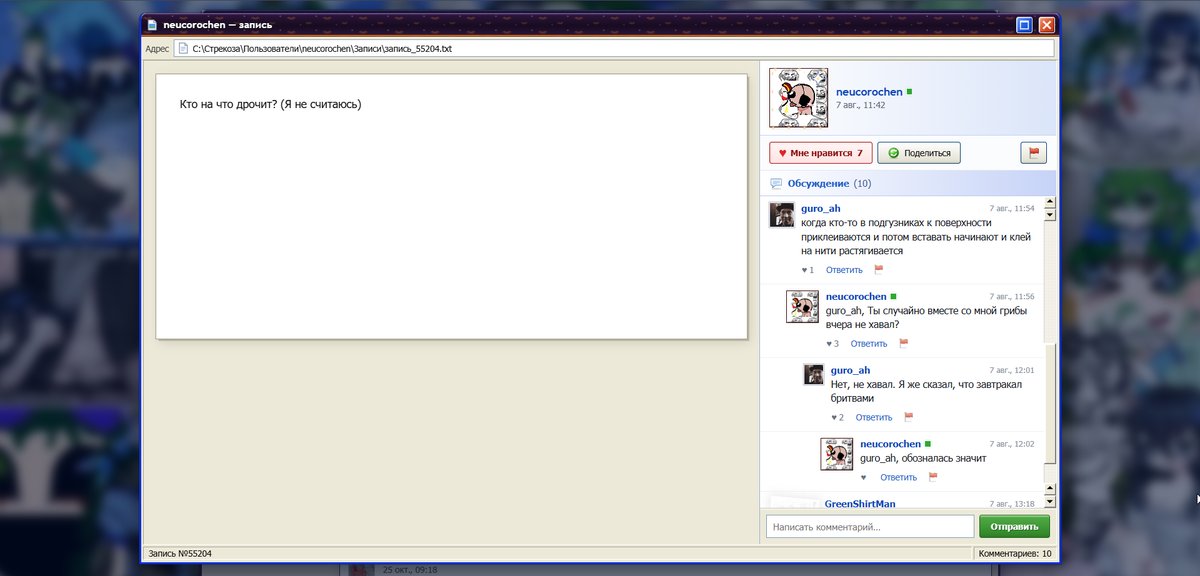Open neucorochen profile from the 11:56 comment
The width and height of the screenshot is (1200, 576).
coord(856,296)
